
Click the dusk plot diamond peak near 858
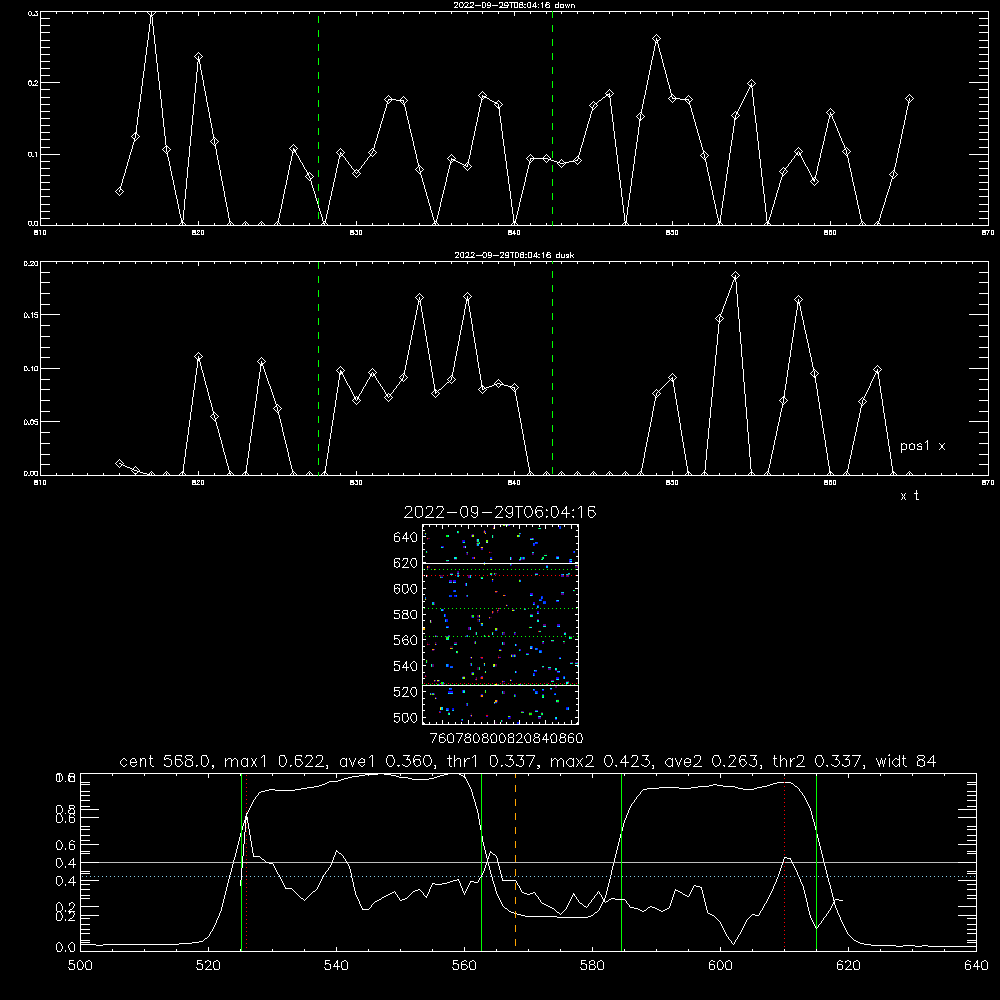tap(798, 300)
